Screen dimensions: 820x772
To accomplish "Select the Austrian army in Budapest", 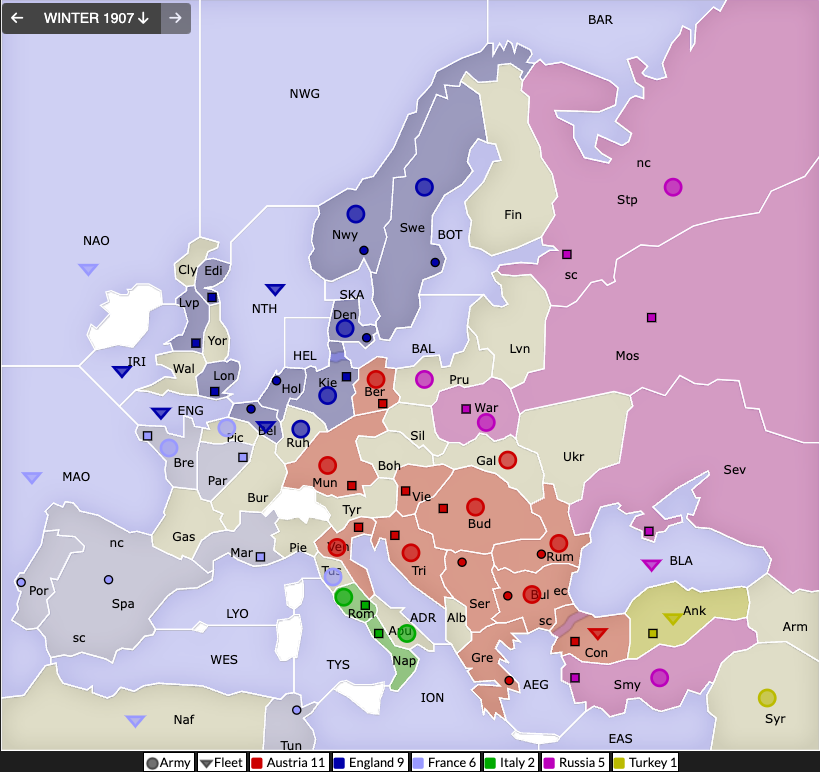I will pos(475,507).
